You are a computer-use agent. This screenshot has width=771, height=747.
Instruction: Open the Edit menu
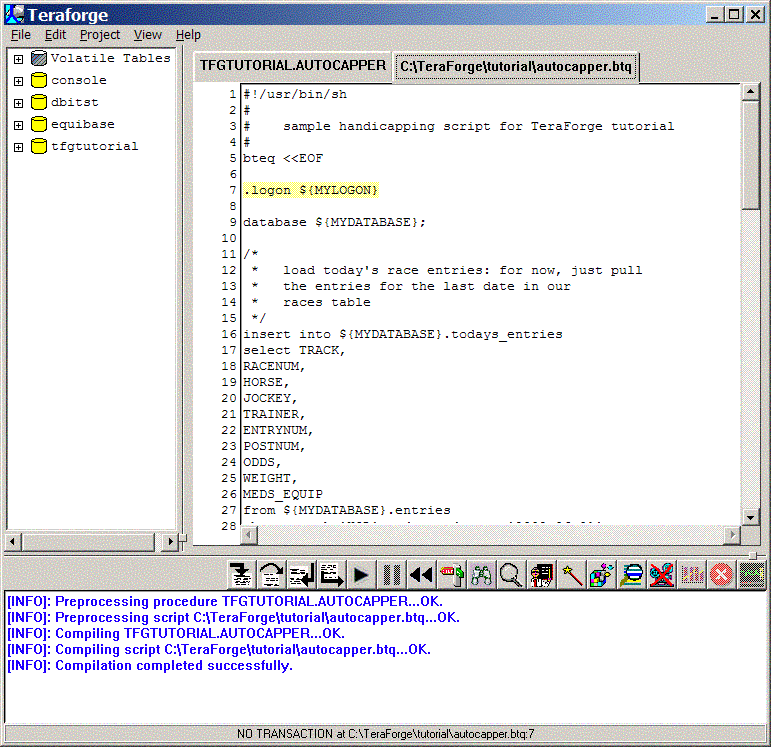pyautogui.click(x=55, y=35)
